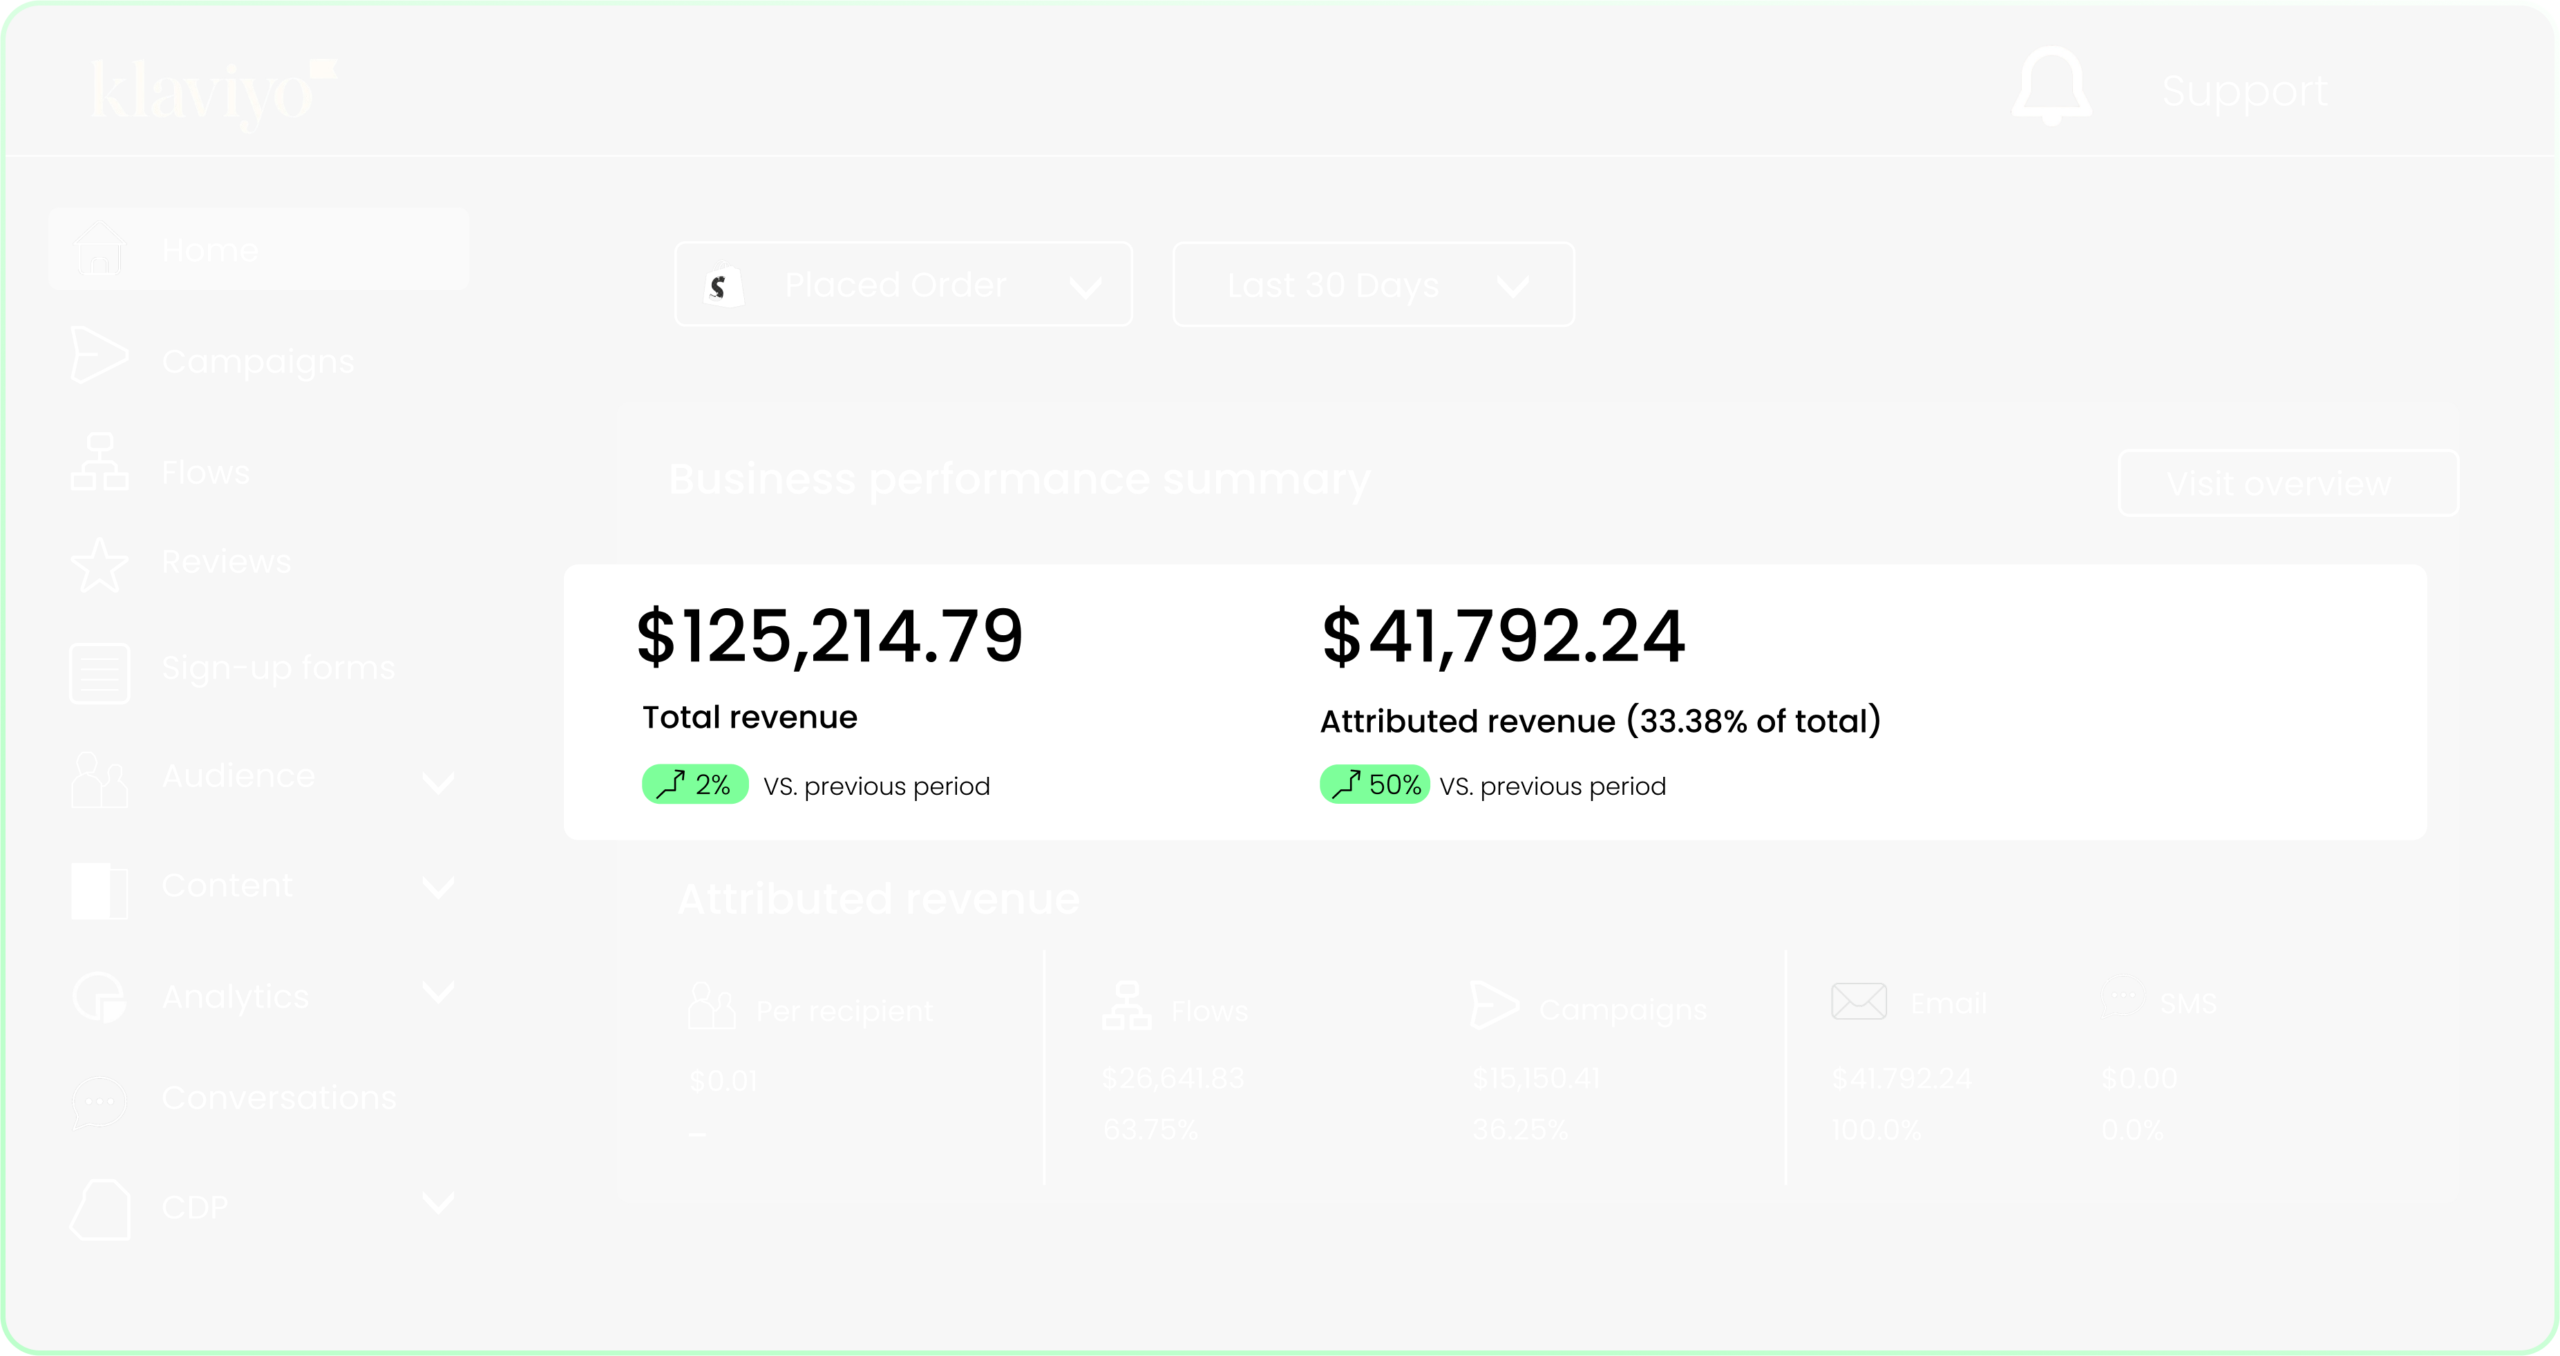The image size is (2560, 1356).
Task: Click the Campaigns icon in sidebar
Action: coord(97,361)
